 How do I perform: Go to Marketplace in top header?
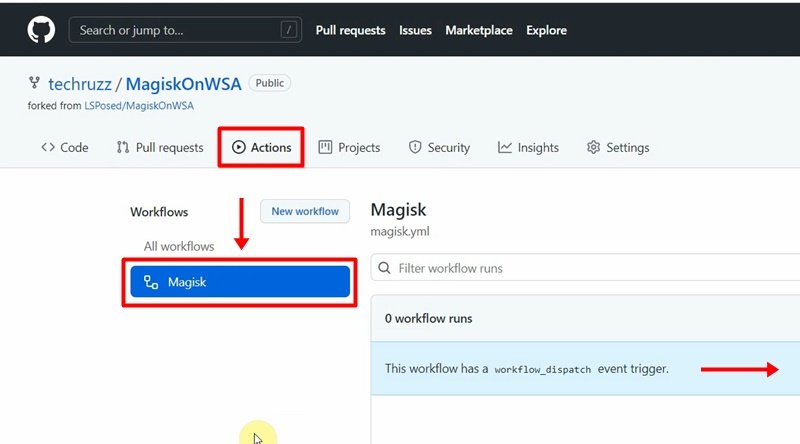[x=479, y=30]
